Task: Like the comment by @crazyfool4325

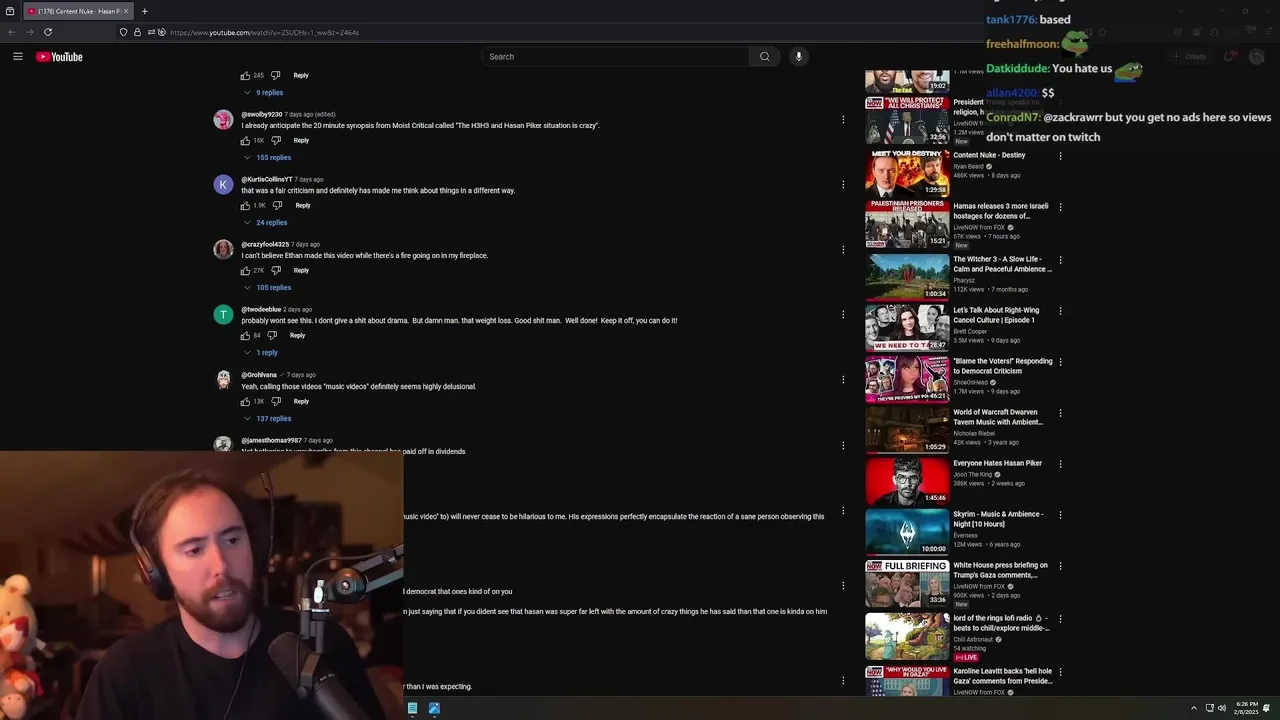Action: pyautogui.click(x=245, y=271)
